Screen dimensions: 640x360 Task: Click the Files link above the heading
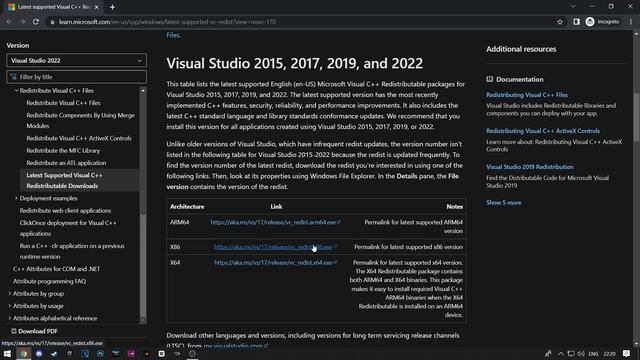173,35
